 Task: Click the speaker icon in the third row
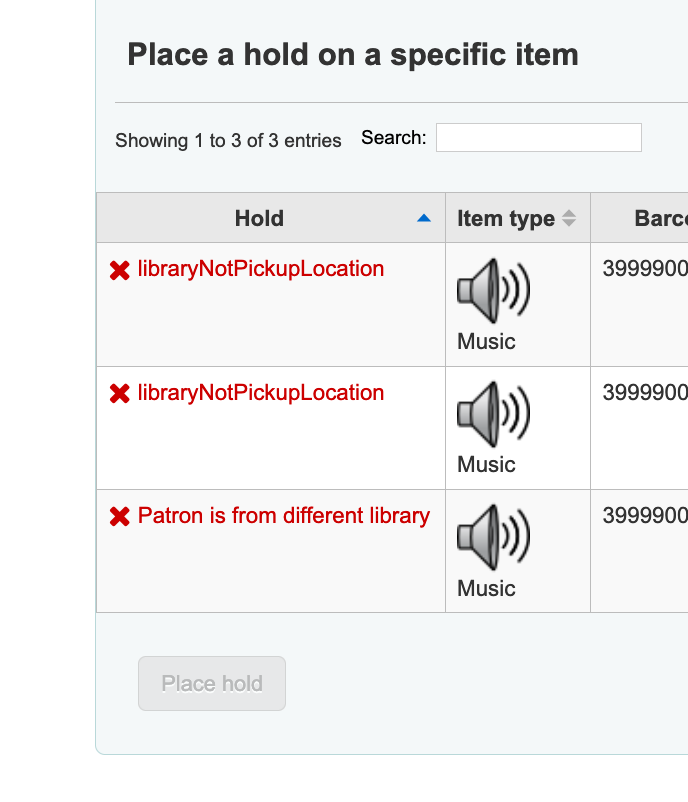click(493, 538)
